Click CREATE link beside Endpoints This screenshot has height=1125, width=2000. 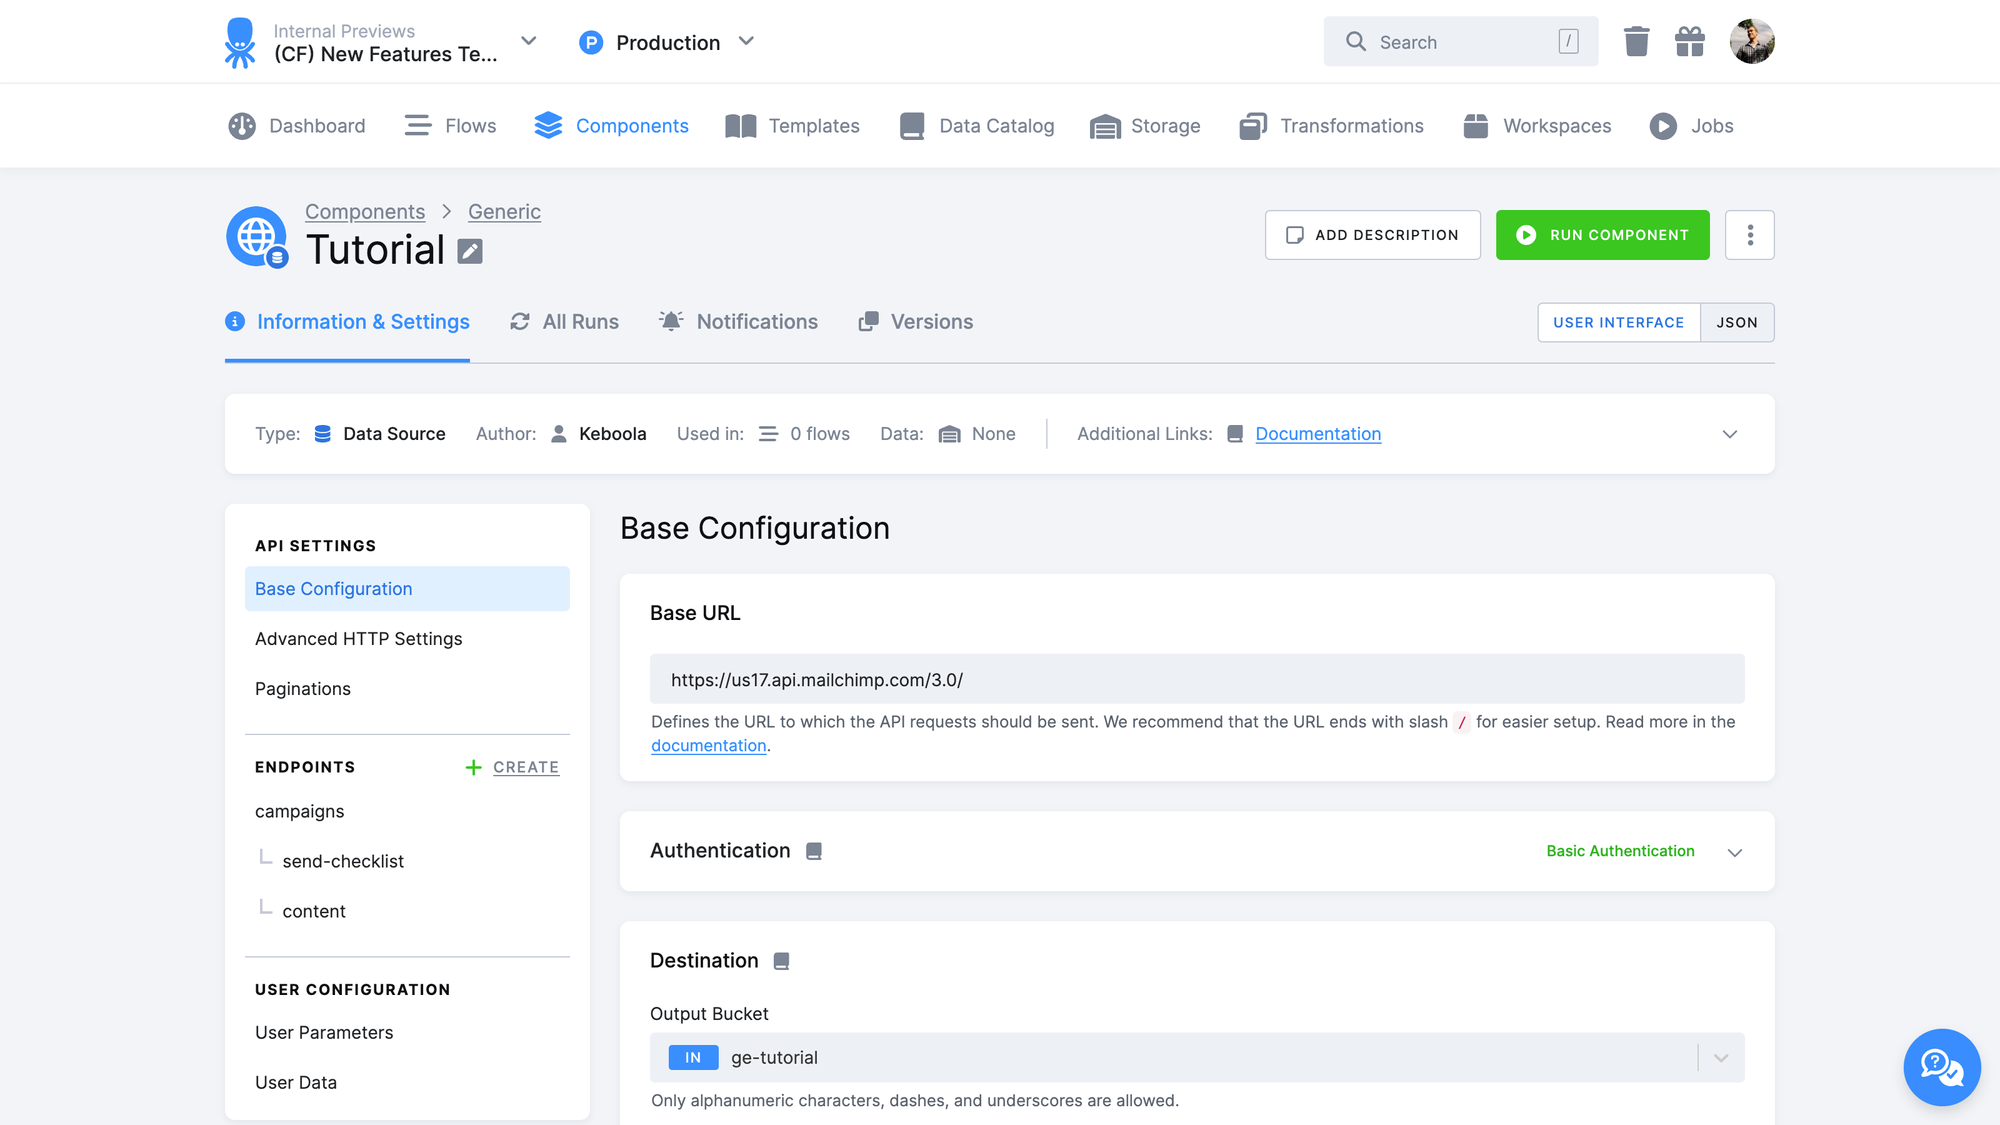[x=525, y=767]
